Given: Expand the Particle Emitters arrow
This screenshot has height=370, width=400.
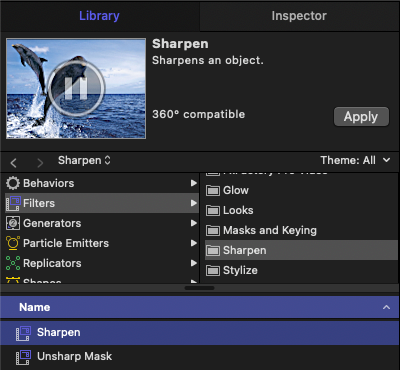Looking at the screenshot, I should (x=194, y=243).
